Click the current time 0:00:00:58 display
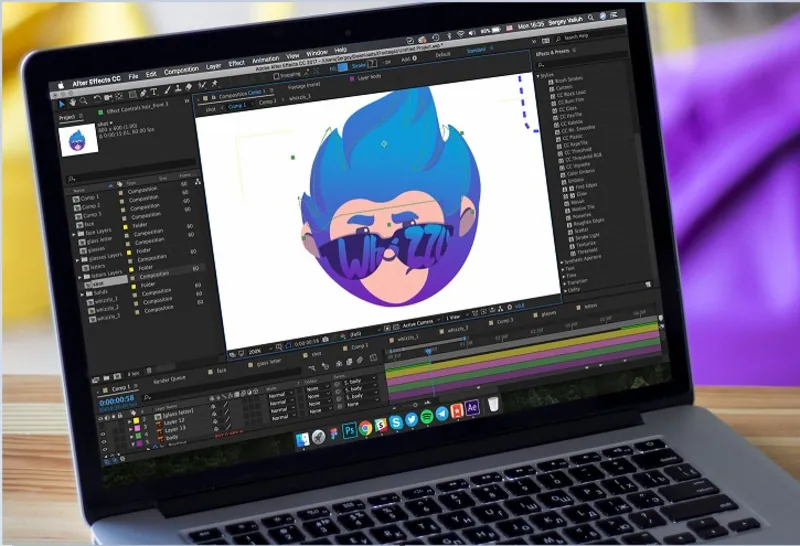The width and height of the screenshot is (800, 546). (x=117, y=400)
